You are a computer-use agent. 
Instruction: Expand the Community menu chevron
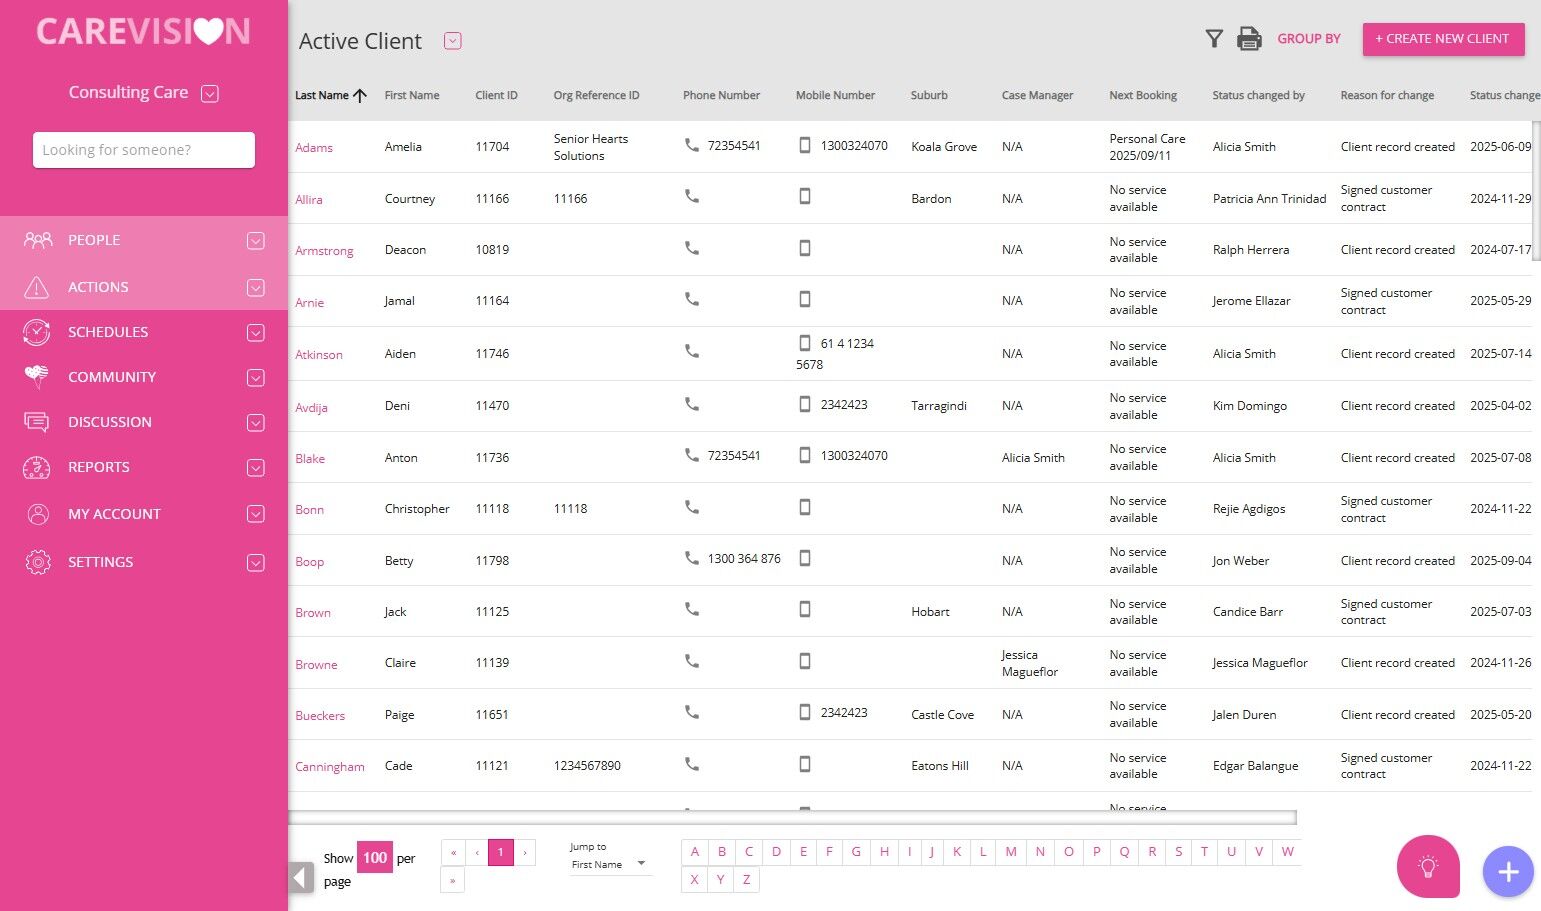pyautogui.click(x=256, y=377)
